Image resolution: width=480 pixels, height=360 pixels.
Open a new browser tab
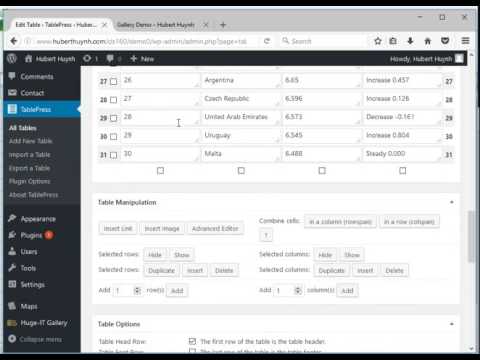[223, 25]
